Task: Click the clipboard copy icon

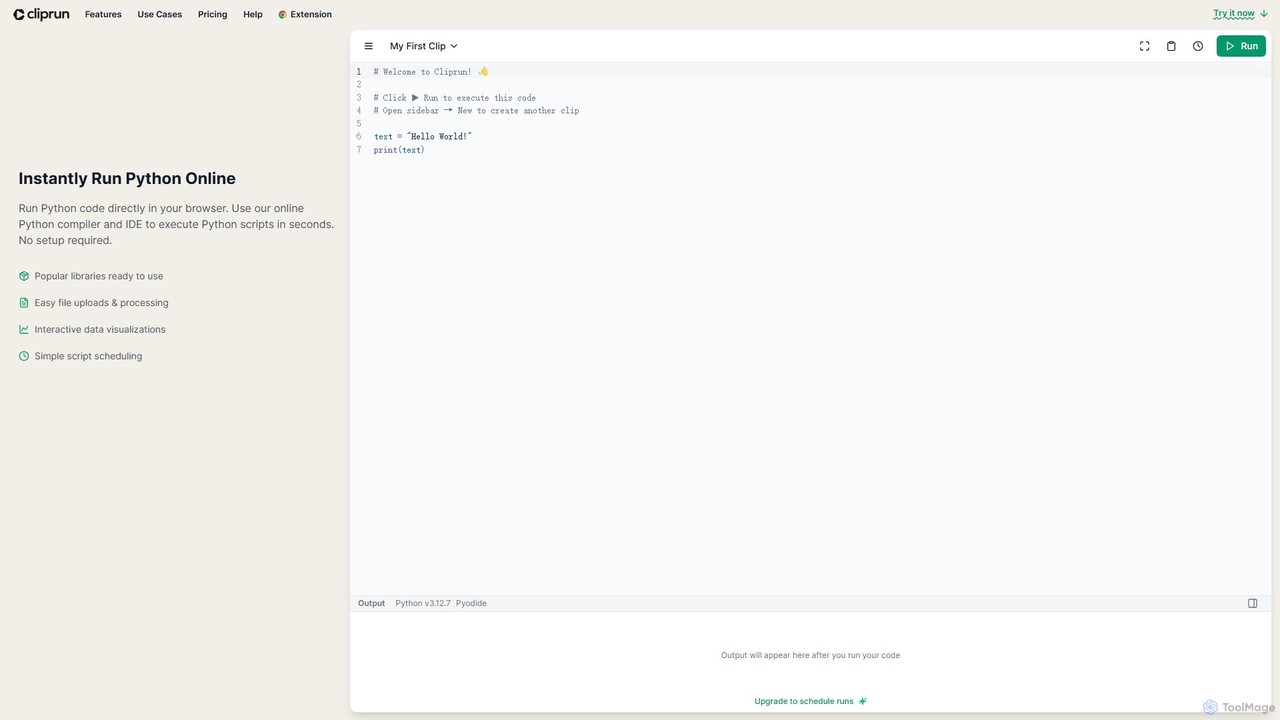Action: (1171, 46)
